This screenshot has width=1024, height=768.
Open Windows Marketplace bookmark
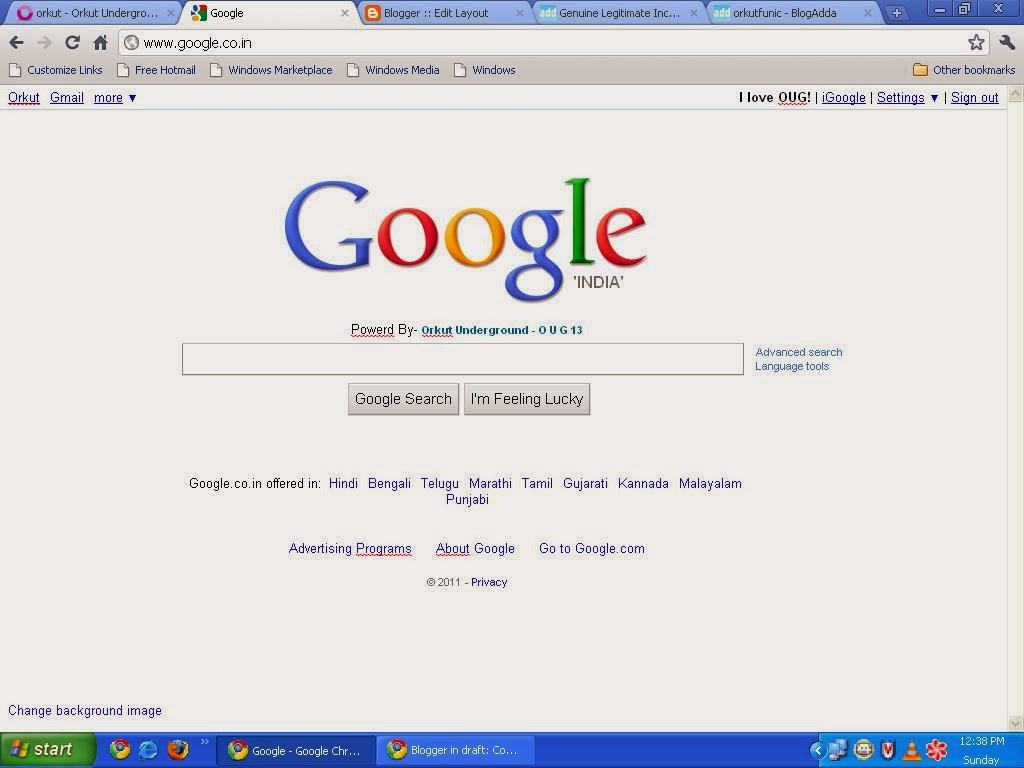[271, 70]
